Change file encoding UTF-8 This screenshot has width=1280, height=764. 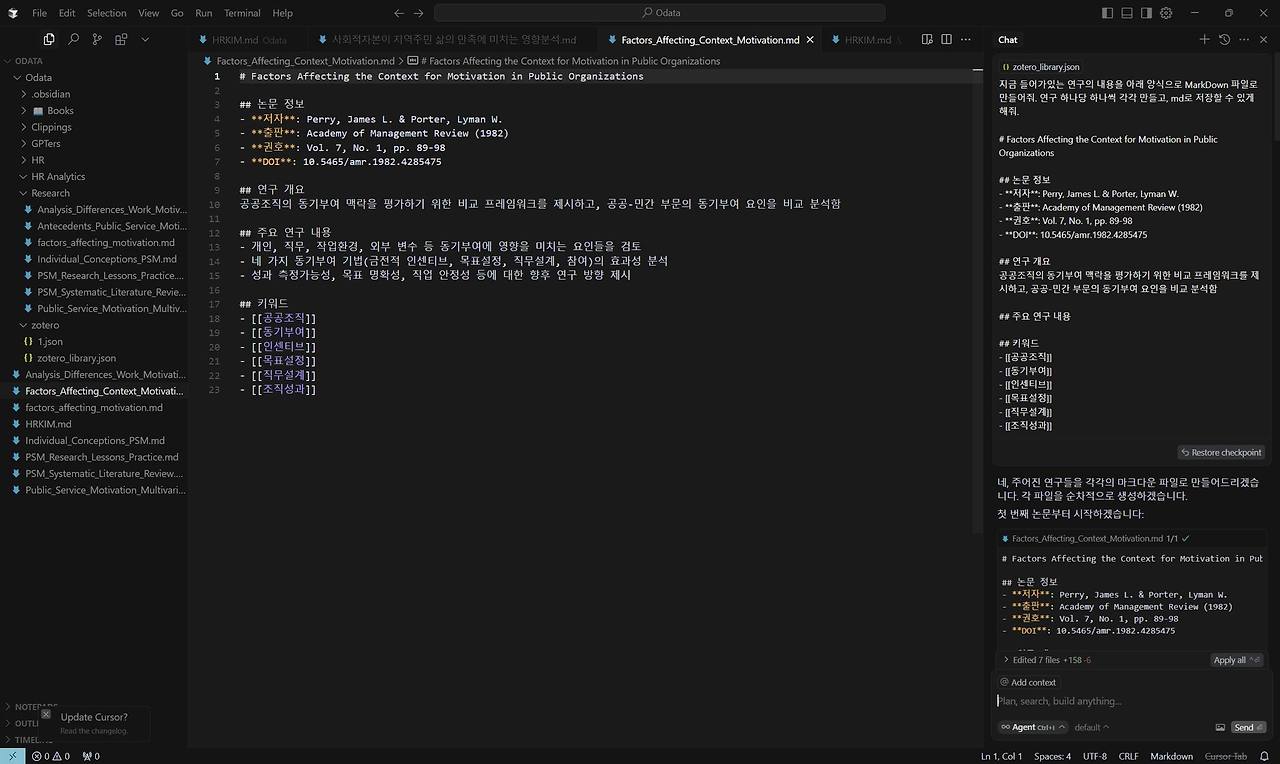coord(1094,756)
